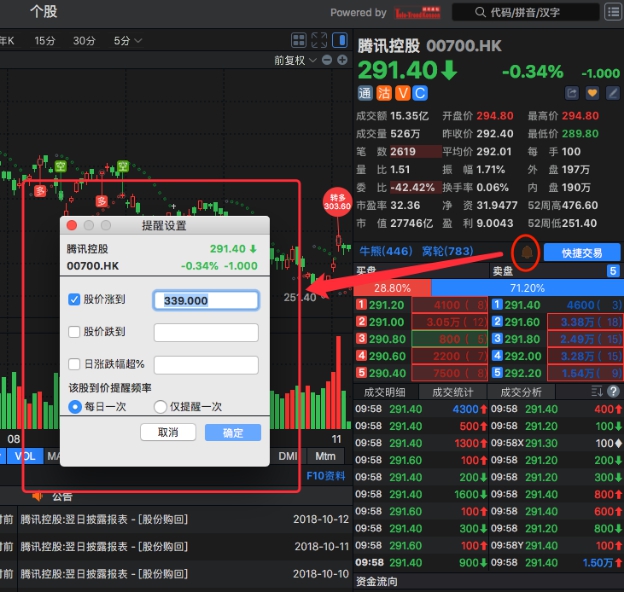
Task: Click the 股价涨到 price field showing 339.000
Action: click(206, 300)
